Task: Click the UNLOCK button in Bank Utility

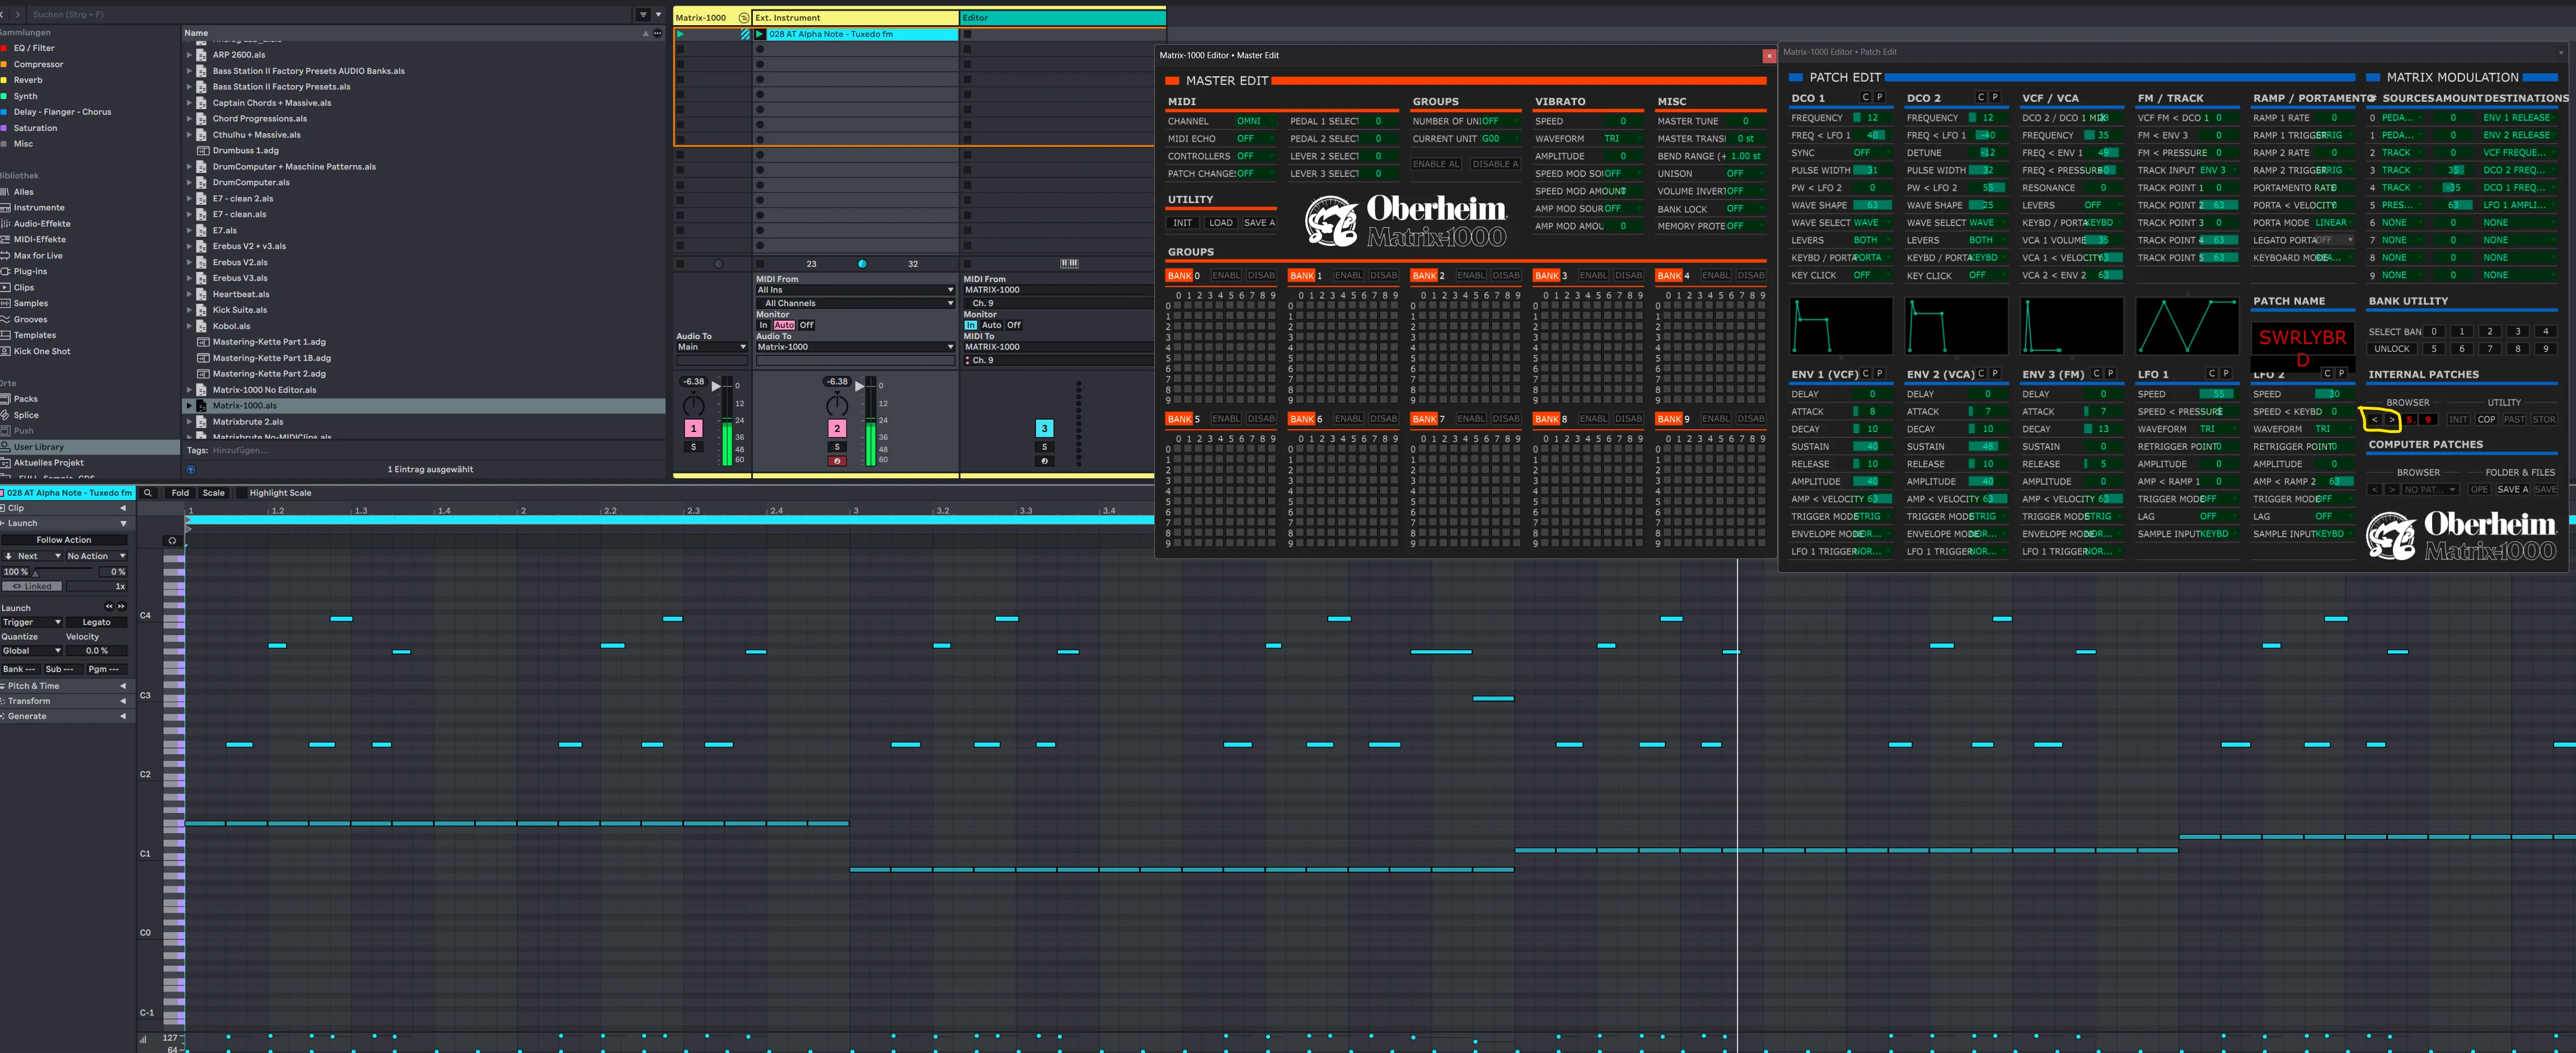Action: click(2392, 349)
